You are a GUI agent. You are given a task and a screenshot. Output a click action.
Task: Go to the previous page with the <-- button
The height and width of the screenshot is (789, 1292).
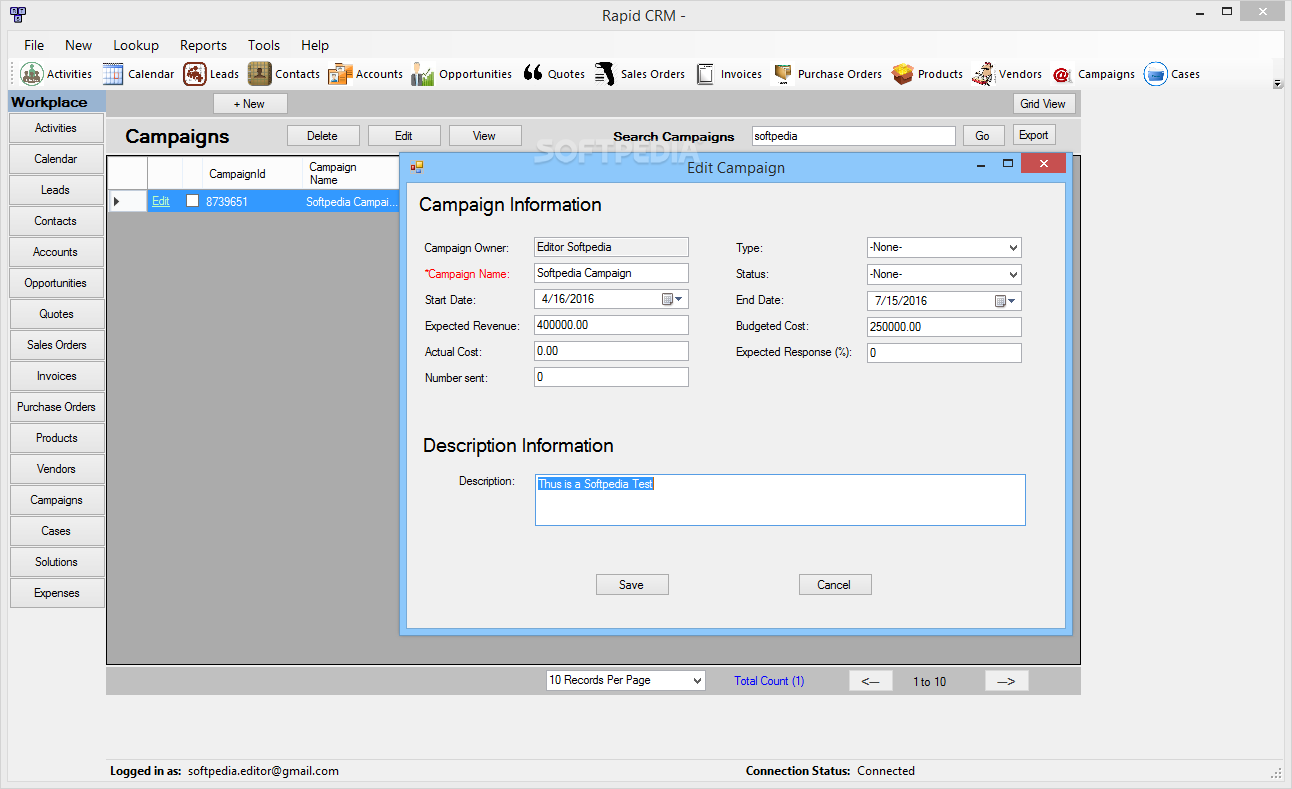click(x=871, y=681)
